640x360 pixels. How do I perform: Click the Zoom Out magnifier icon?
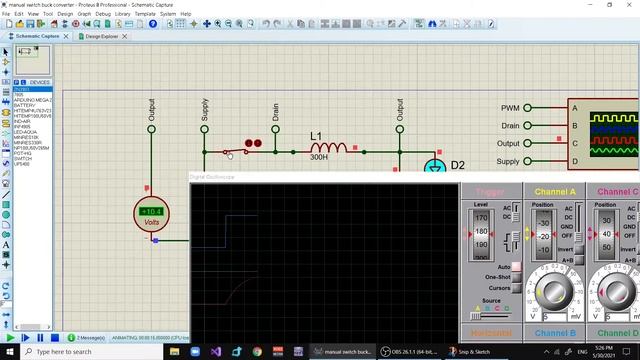pyautogui.click(x=228, y=24)
